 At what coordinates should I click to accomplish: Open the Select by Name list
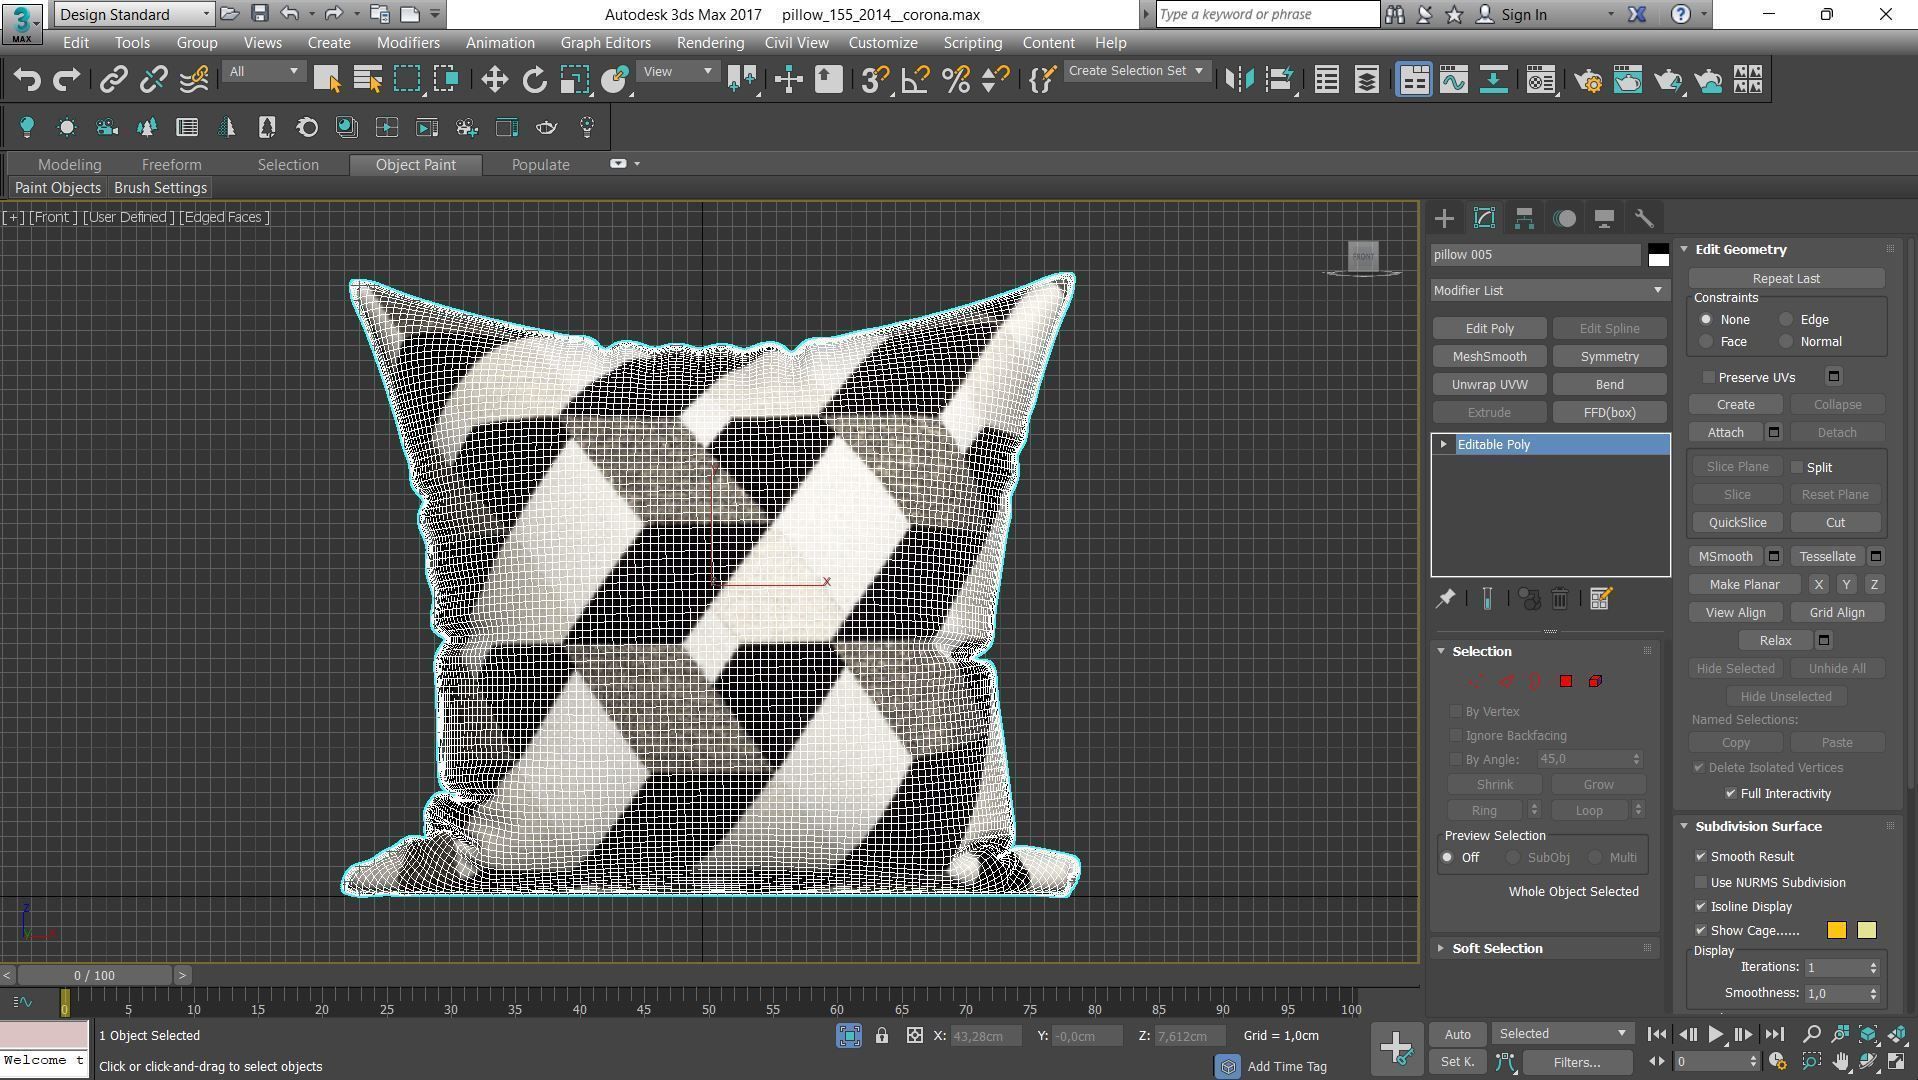pos(368,80)
